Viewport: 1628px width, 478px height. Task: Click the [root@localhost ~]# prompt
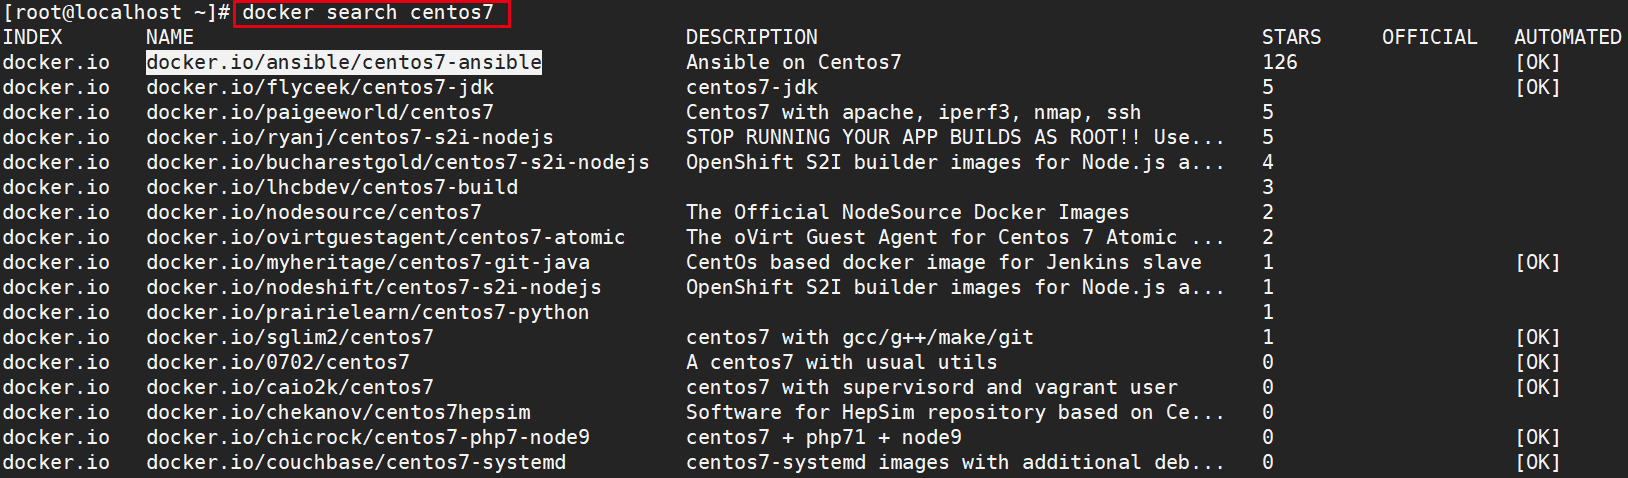point(116,13)
